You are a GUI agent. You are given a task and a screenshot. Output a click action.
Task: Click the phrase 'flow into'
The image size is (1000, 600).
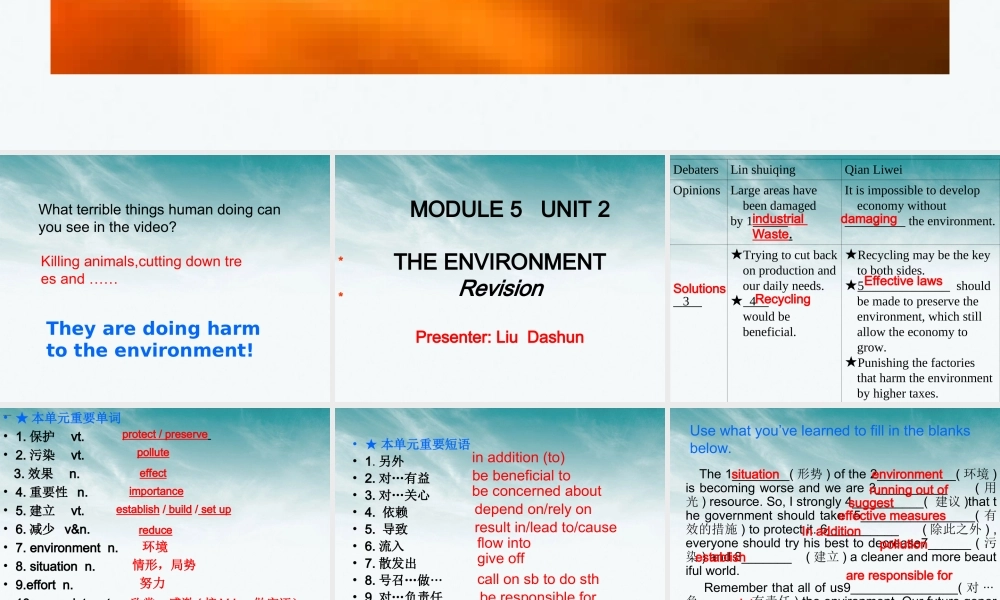(x=504, y=543)
